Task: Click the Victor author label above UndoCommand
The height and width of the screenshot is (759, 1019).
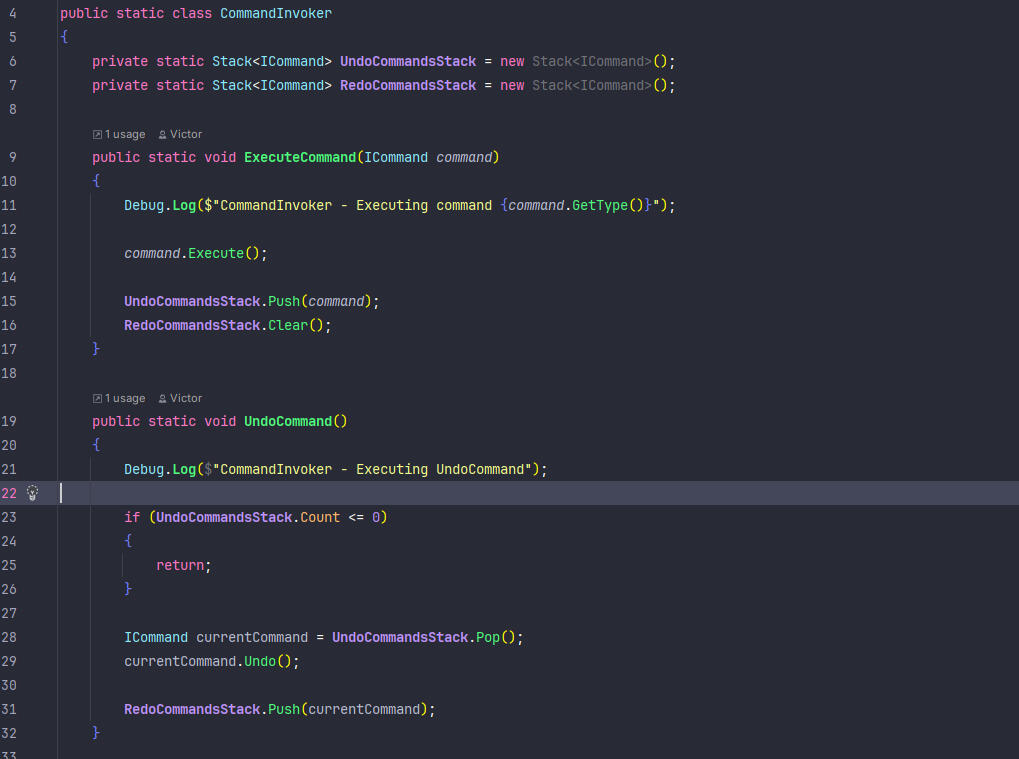Action: click(x=186, y=398)
